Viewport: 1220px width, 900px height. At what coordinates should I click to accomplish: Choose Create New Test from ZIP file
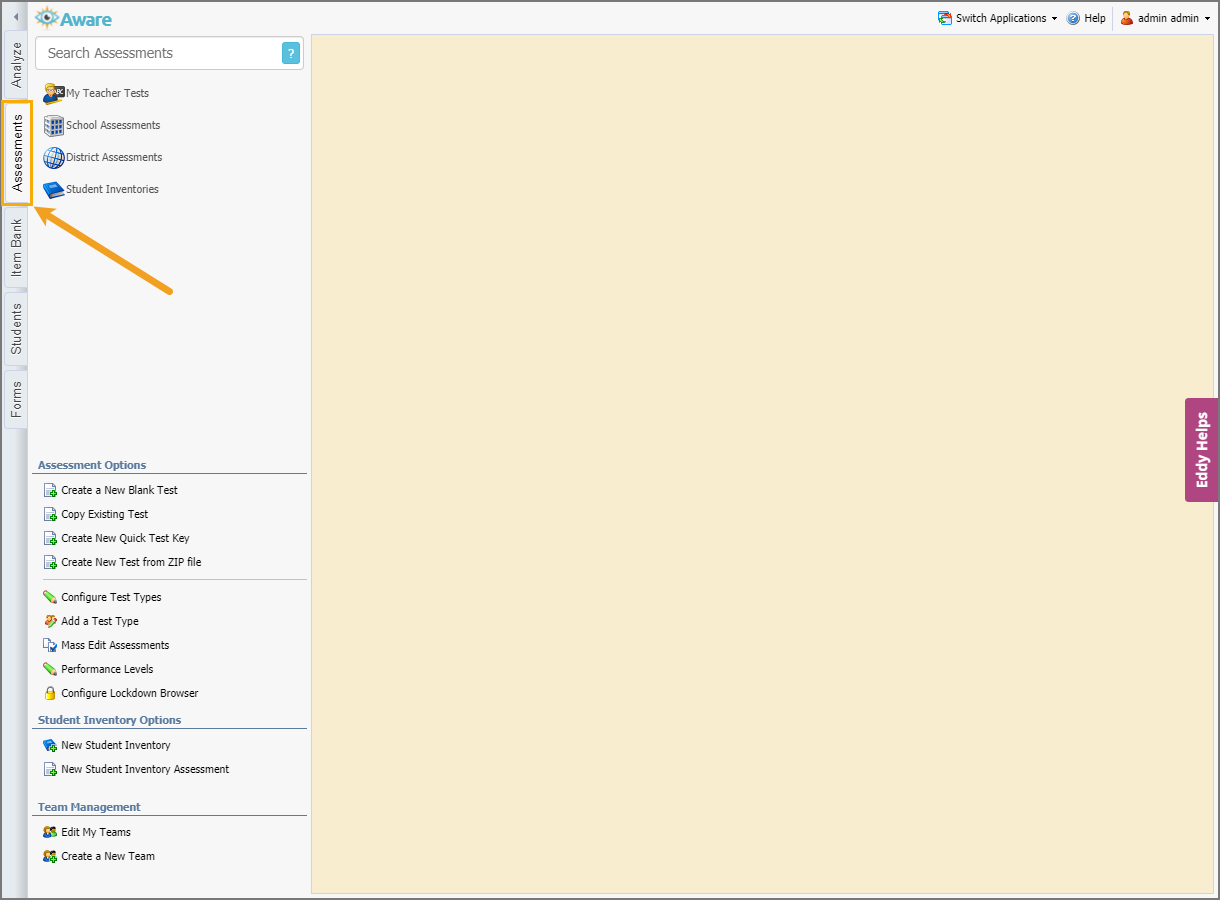[x=131, y=562]
